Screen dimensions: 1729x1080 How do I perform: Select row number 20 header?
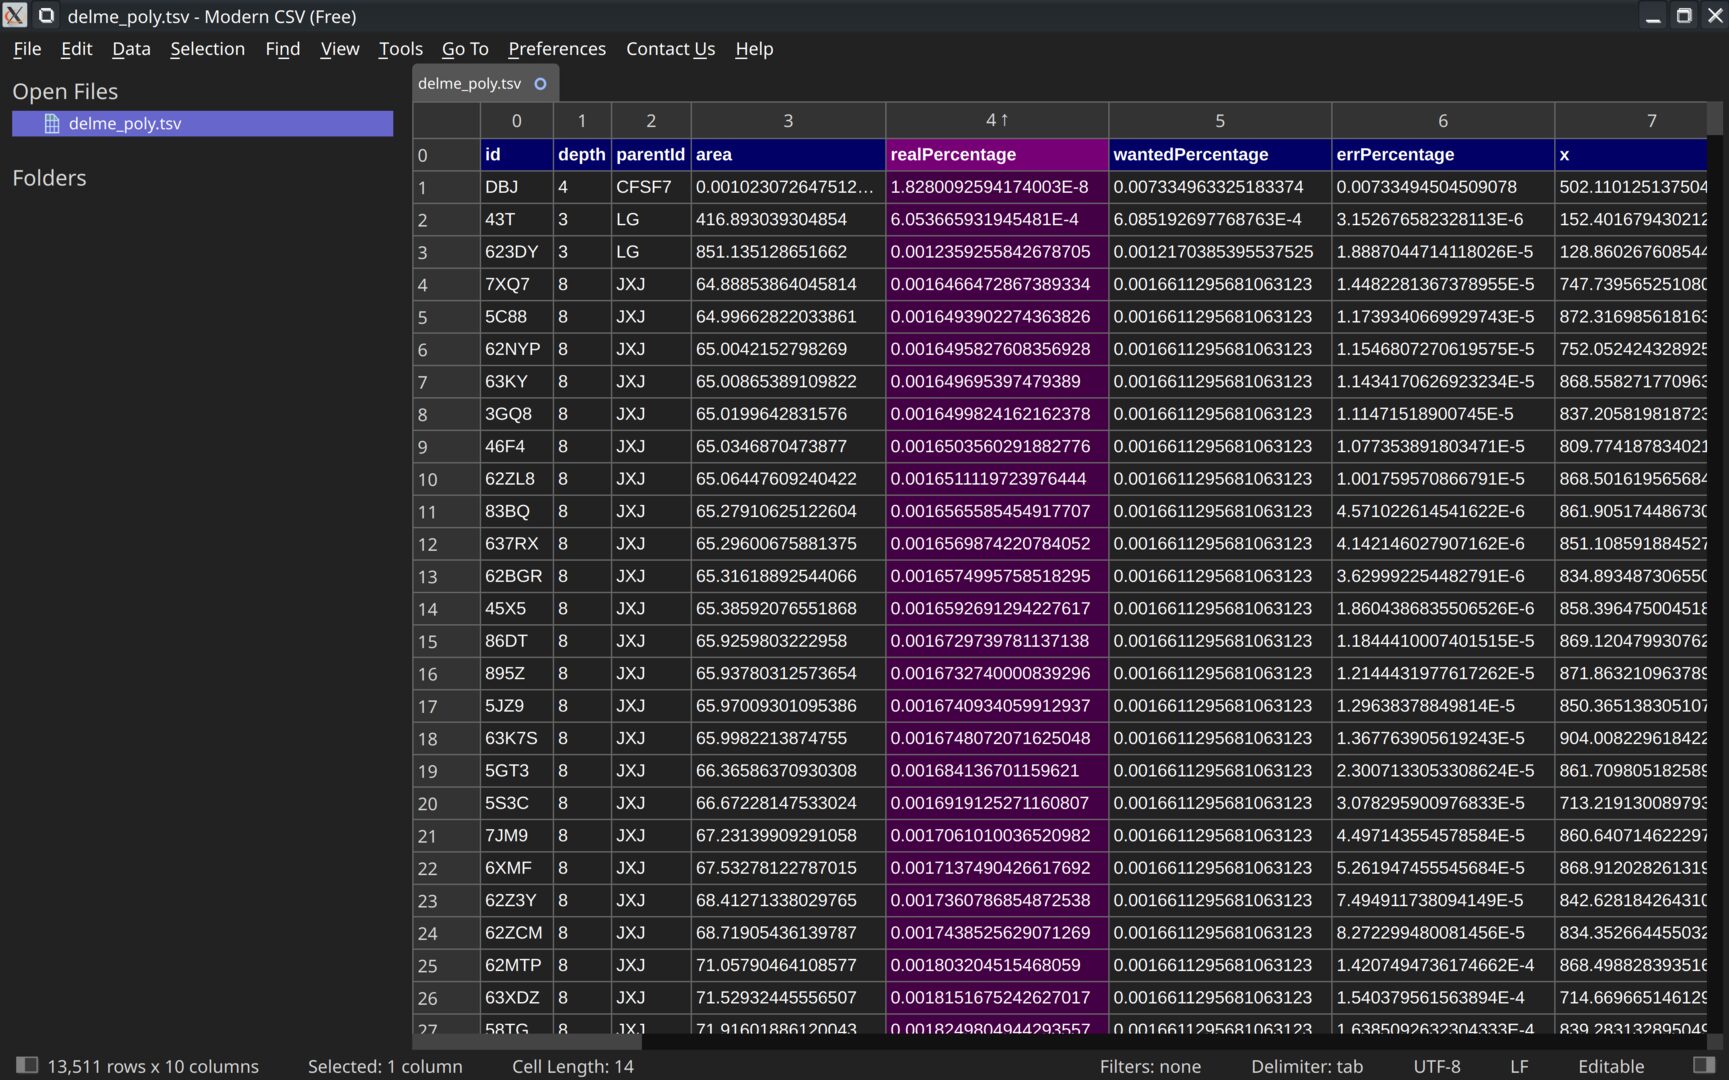[x=446, y=803]
